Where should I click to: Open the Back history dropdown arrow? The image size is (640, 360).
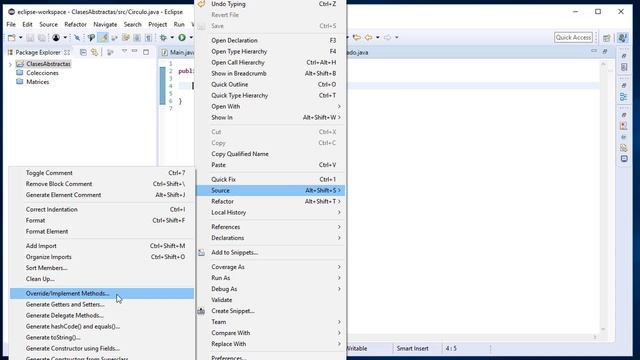pyautogui.click(x=378, y=38)
